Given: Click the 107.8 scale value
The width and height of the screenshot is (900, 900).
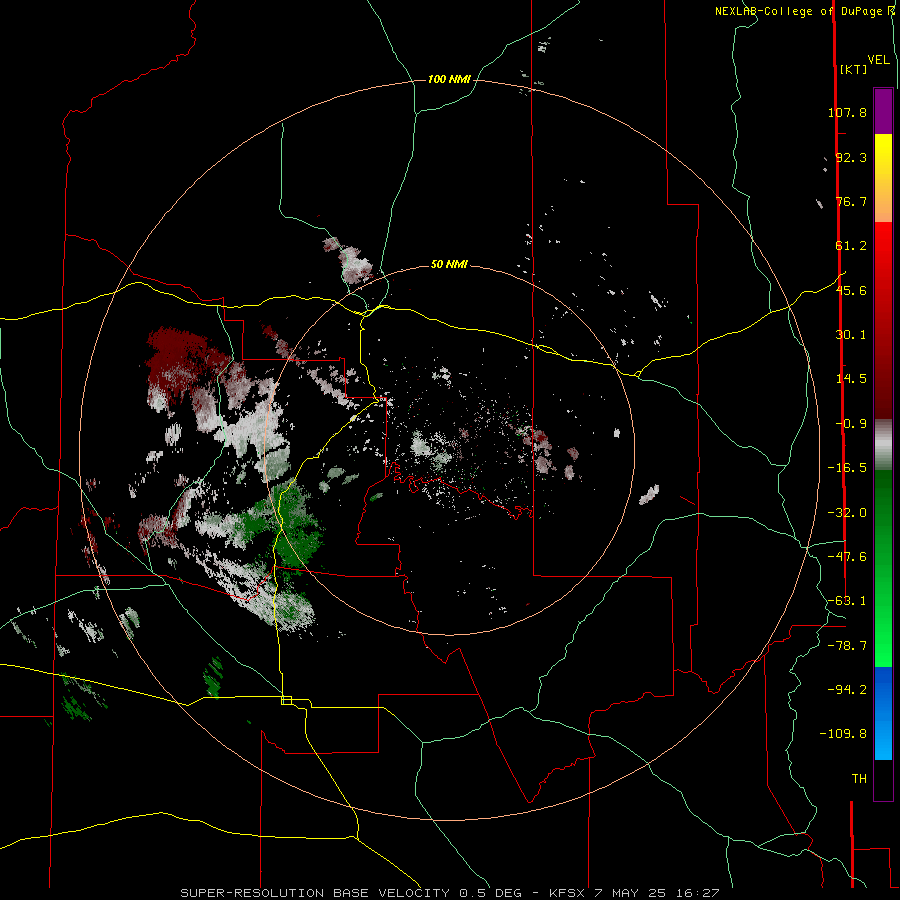Looking at the screenshot, I should (847, 112).
